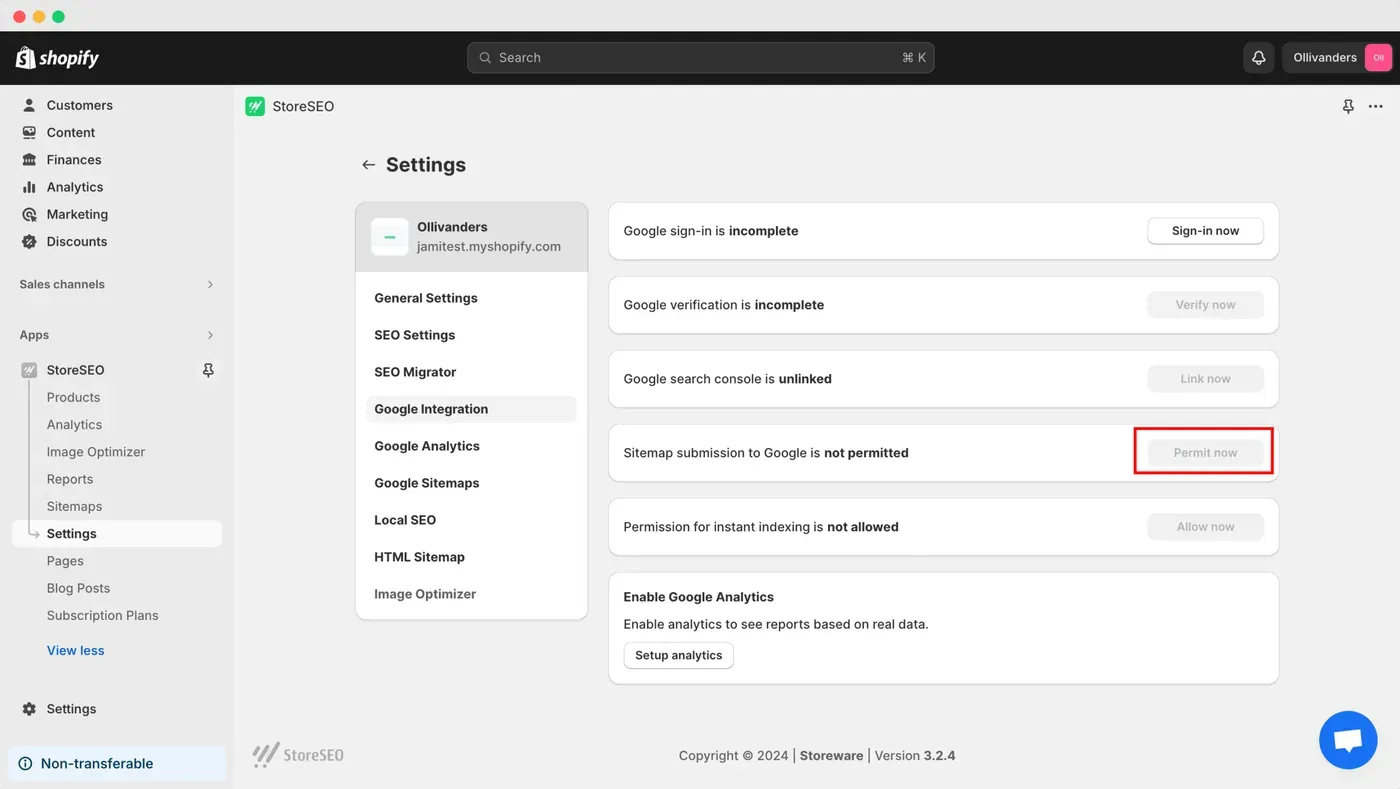Click the Allow now button
The height and width of the screenshot is (789, 1400).
point(1205,527)
